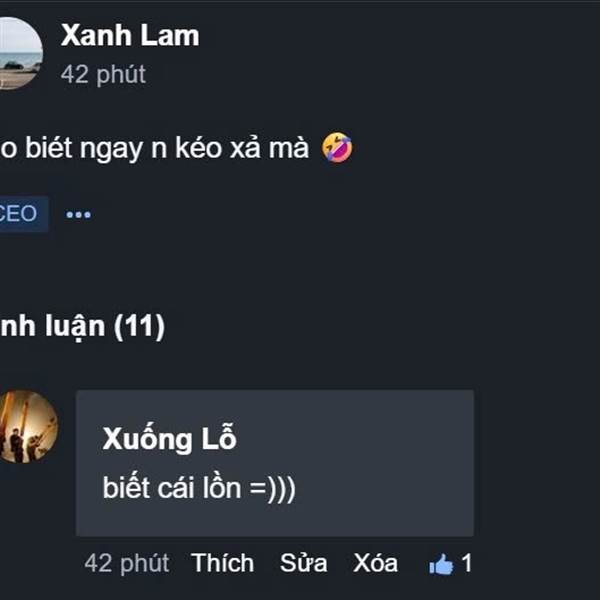Open Xanh Lam's profile picture
Screen dimensions: 600x600
coord(19,53)
